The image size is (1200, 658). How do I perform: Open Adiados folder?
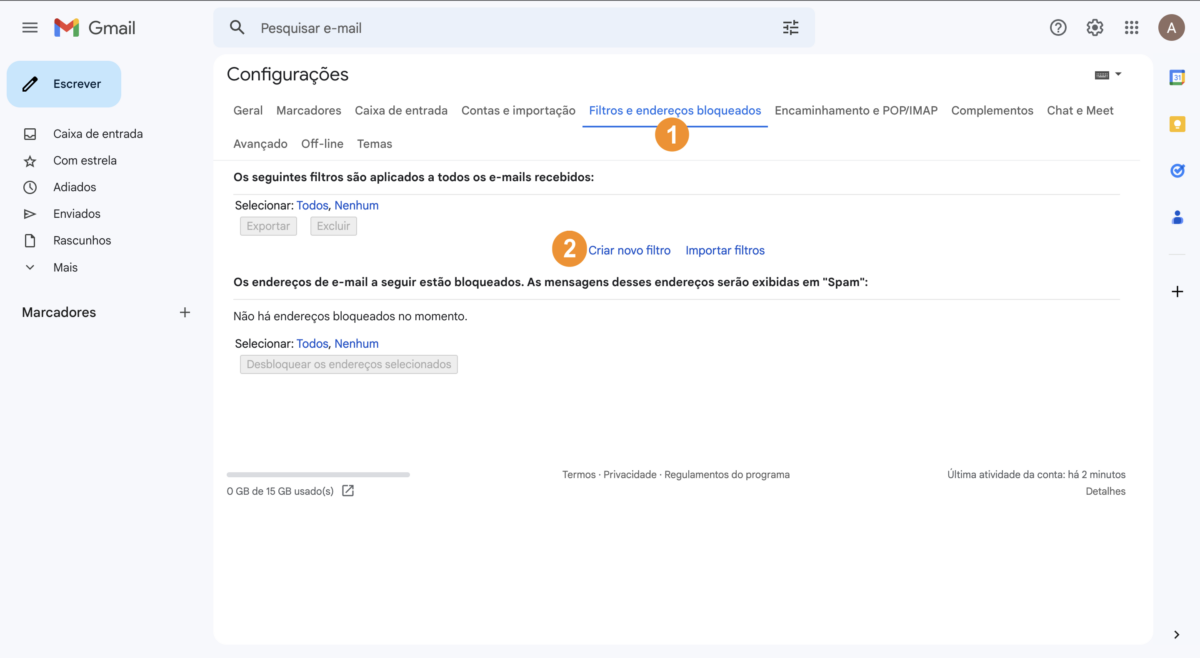click(75, 187)
